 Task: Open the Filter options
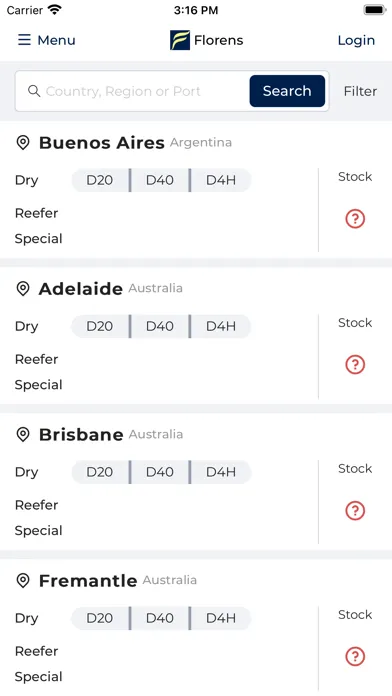point(360,91)
